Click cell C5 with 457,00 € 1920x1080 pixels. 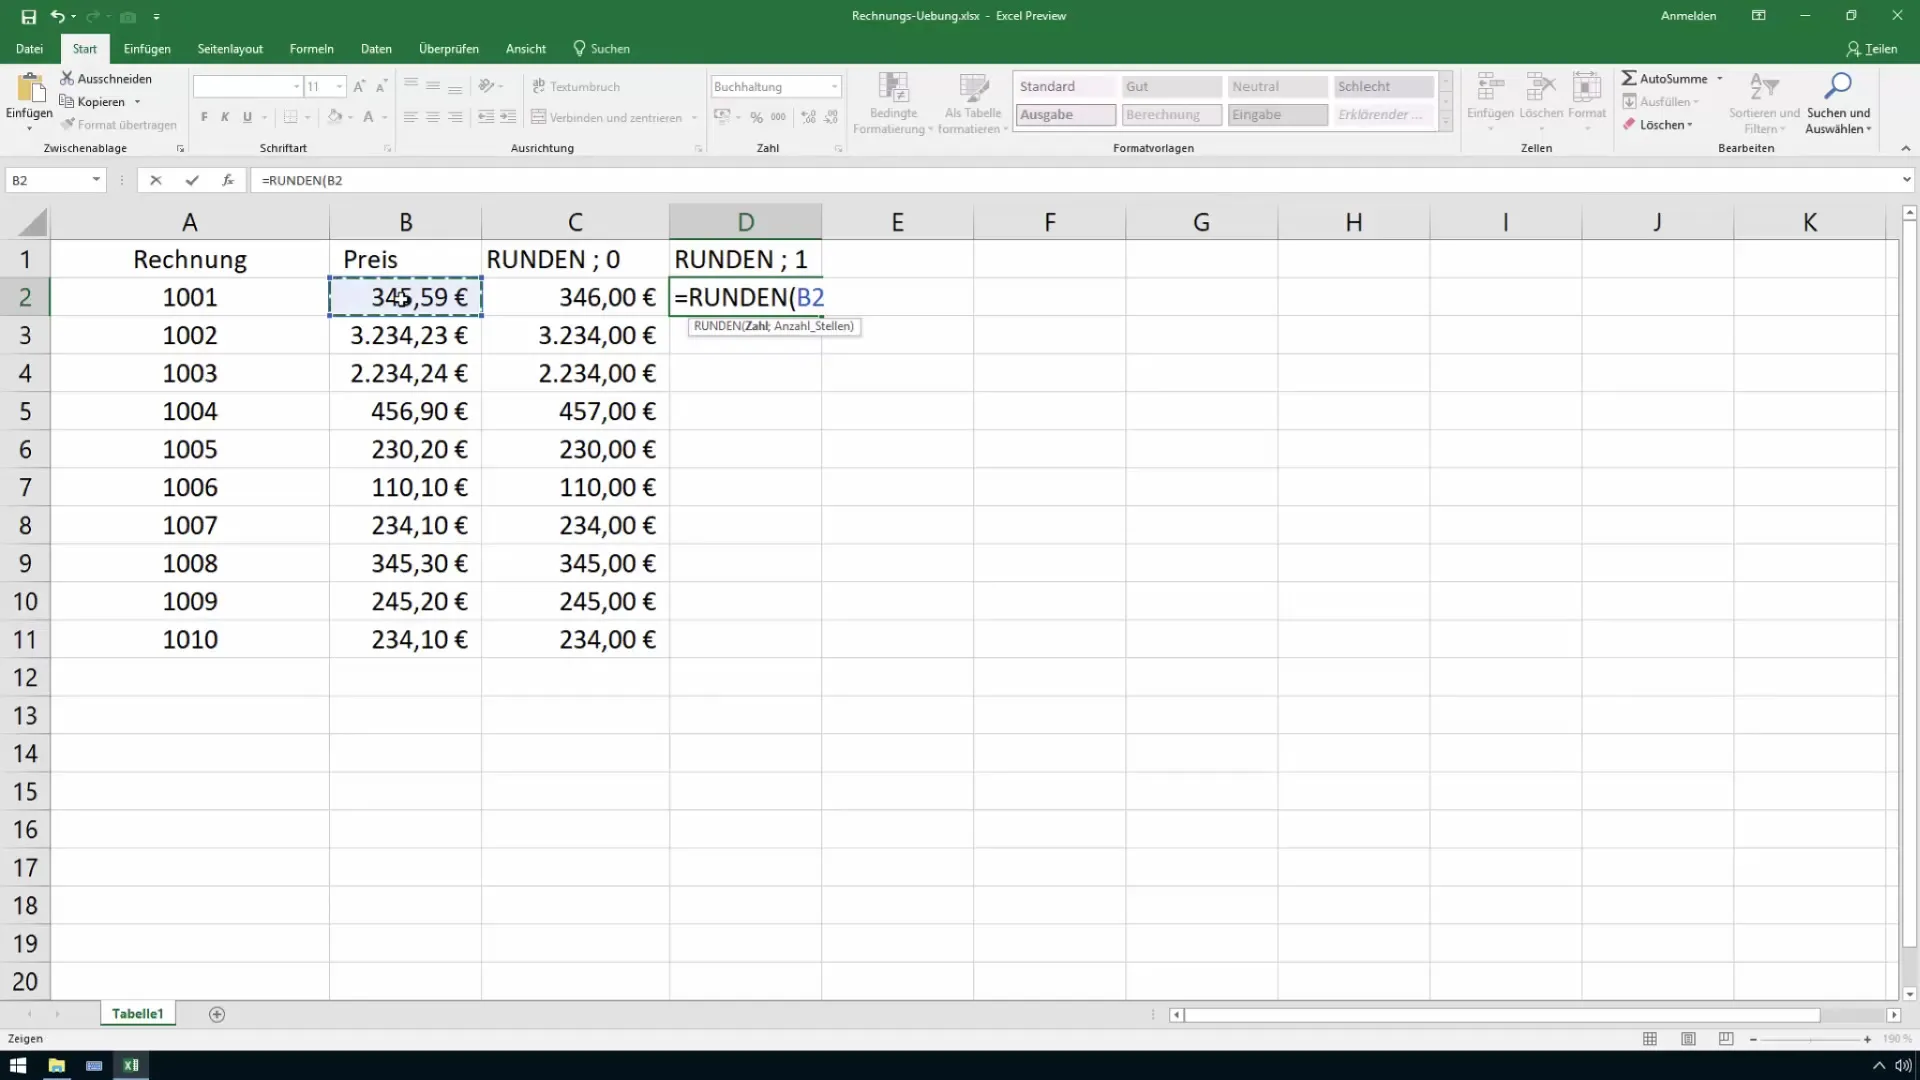pyautogui.click(x=575, y=411)
